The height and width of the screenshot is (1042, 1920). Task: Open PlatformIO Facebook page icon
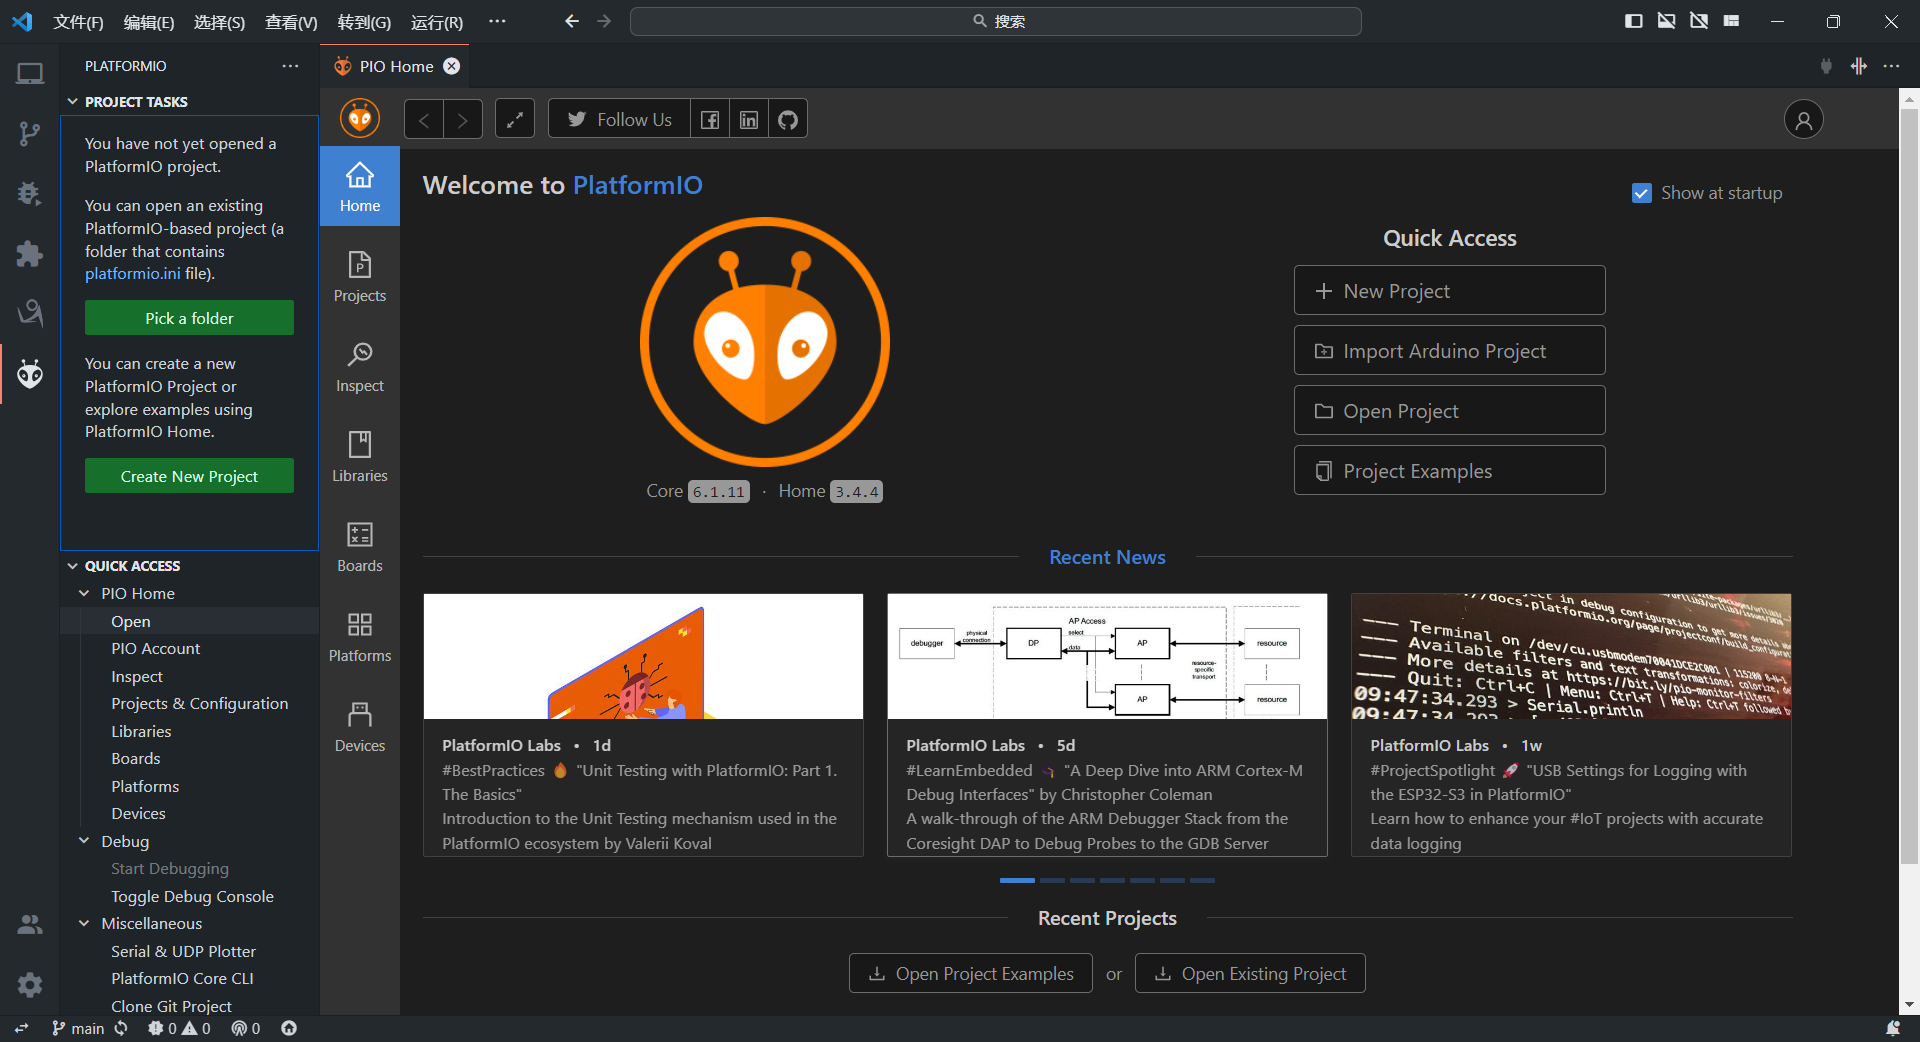(710, 120)
